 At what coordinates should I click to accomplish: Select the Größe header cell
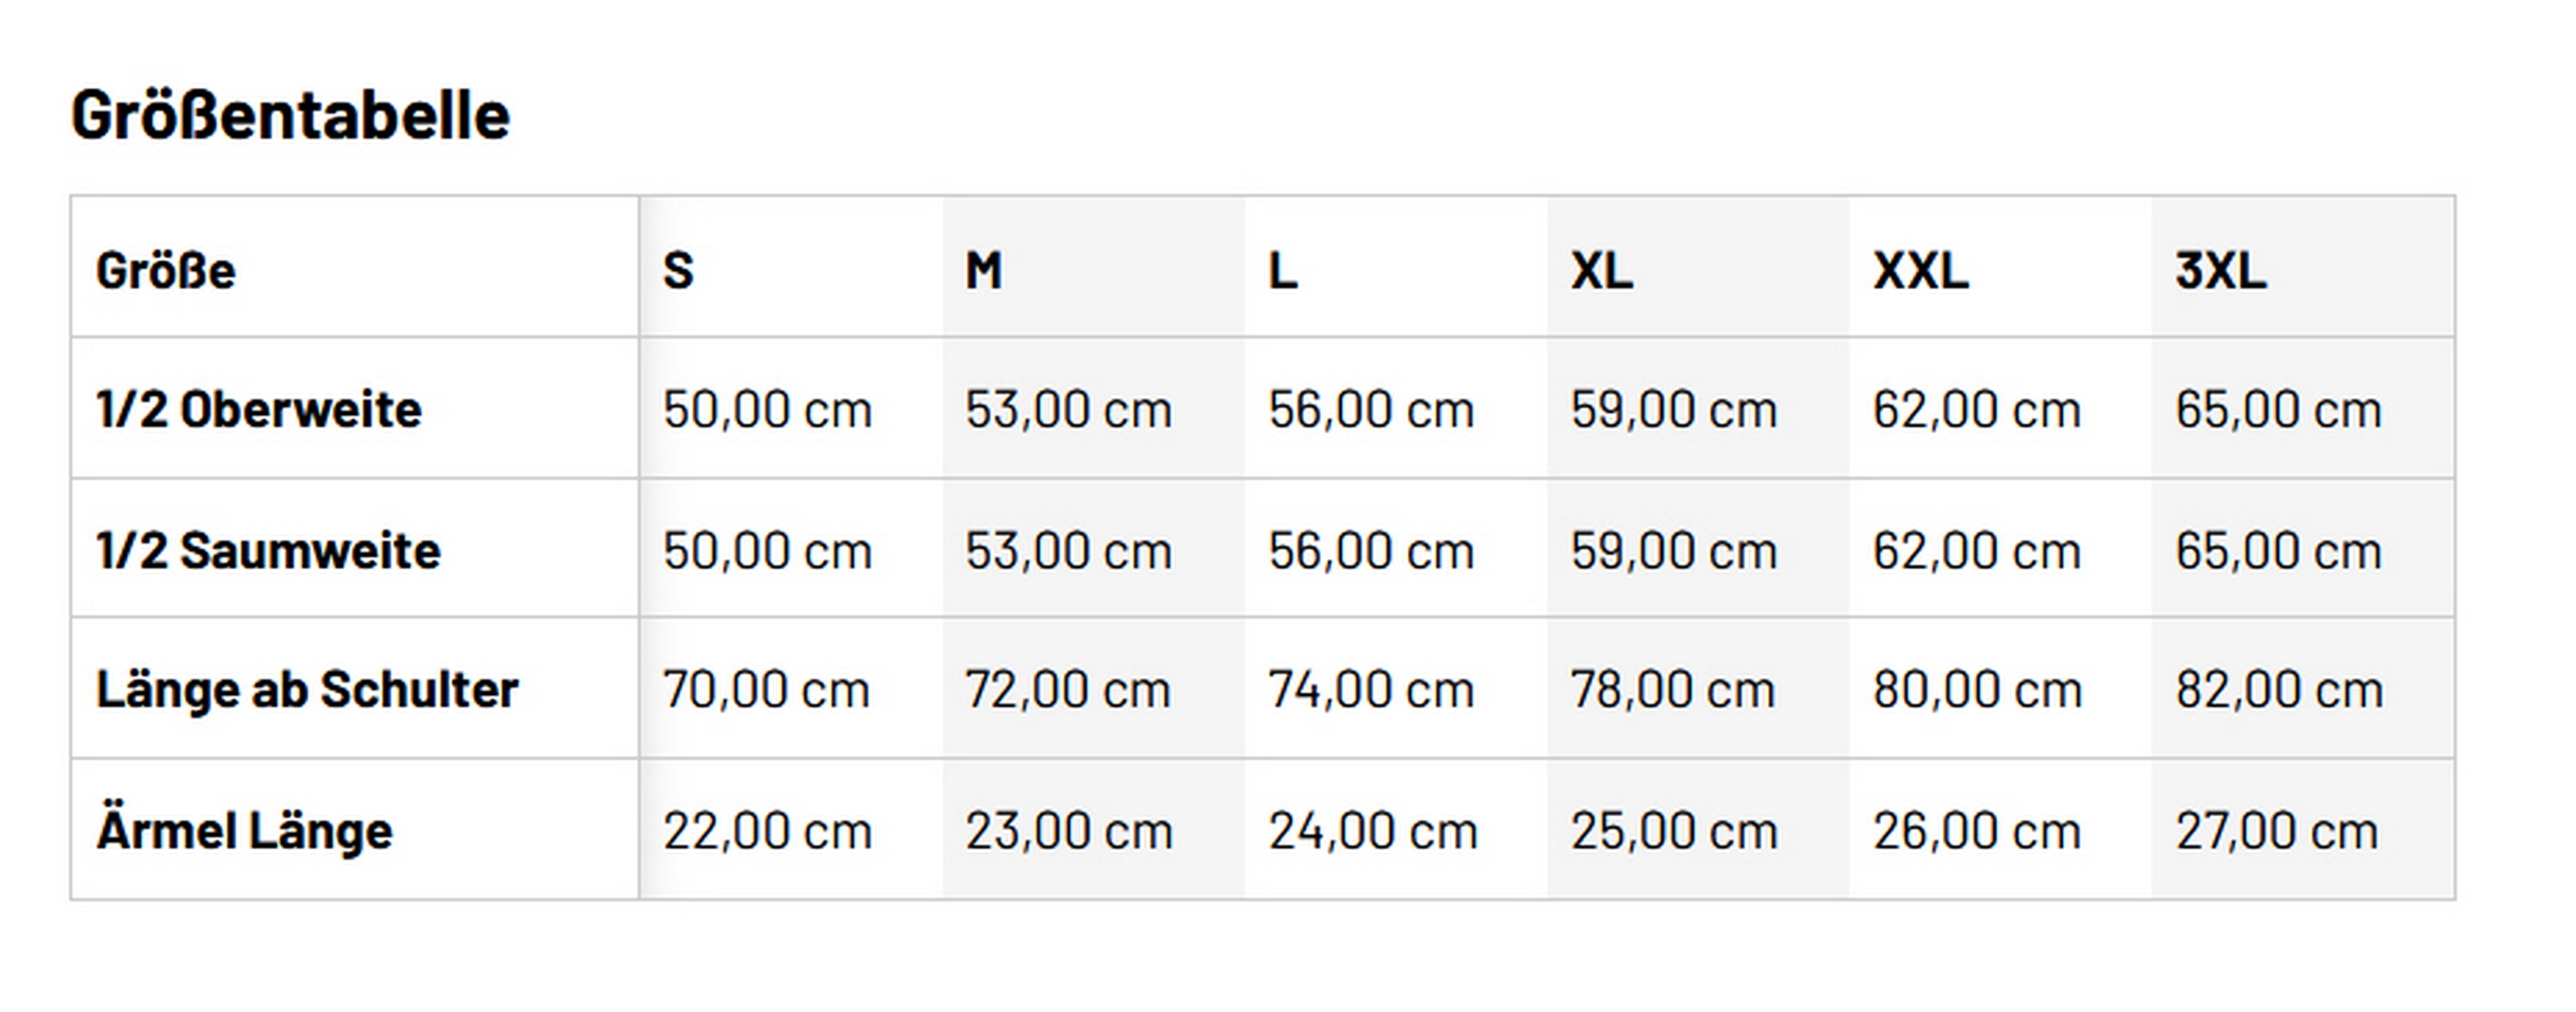[x=166, y=270]
